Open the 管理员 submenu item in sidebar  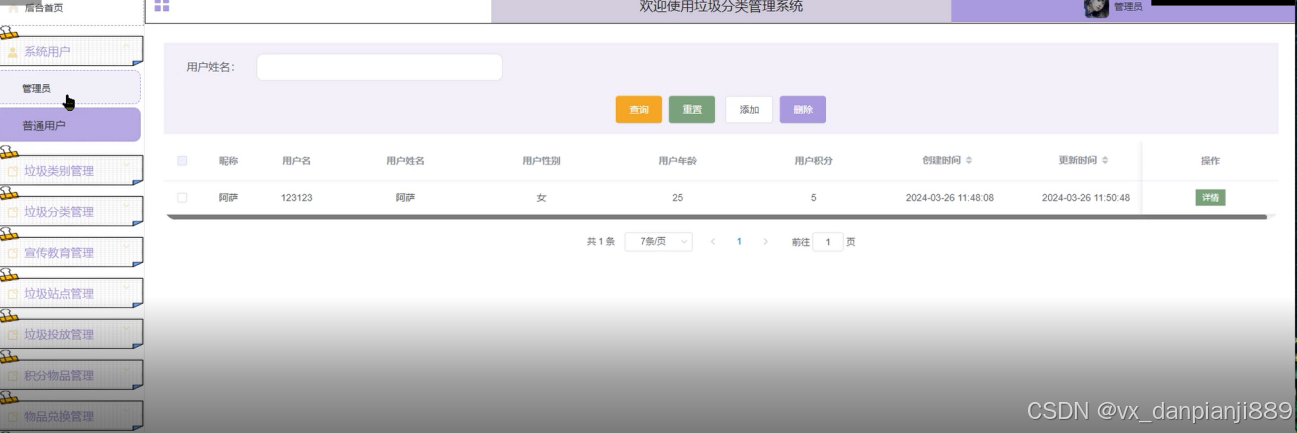(70, 88)
